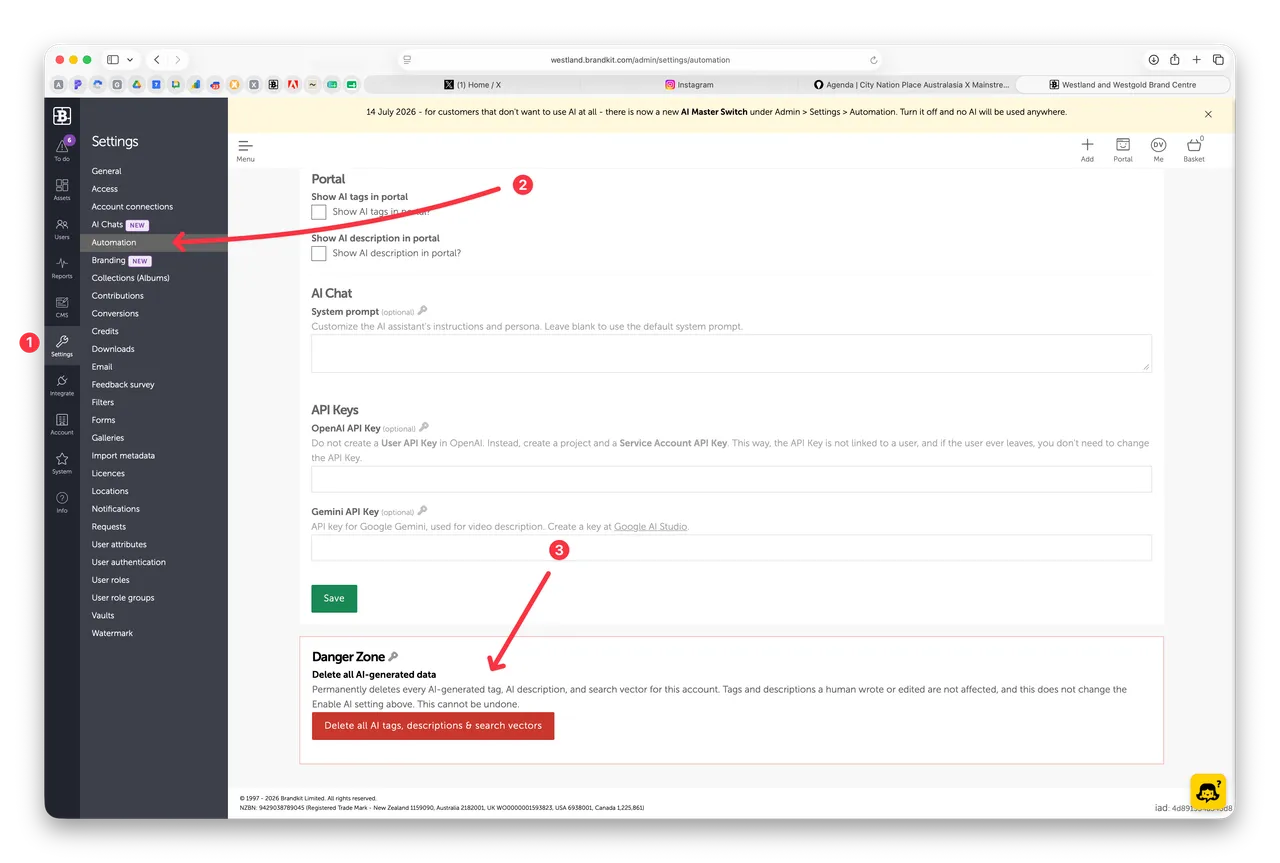The height and width of the screenshot is (863, 1280).
Task: Click in the System prompt text area
Action: 731,353
